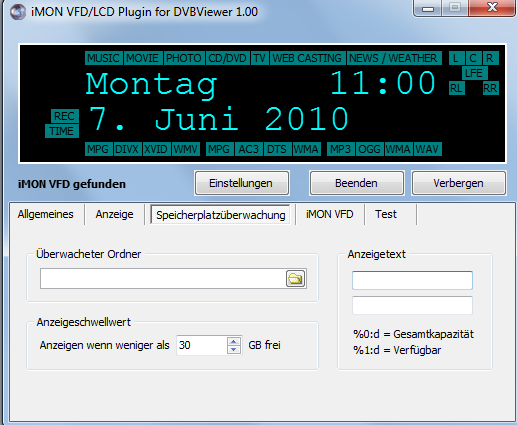The height and width of the screenshot is (425, 517).
Task: Browse for folder using the folder icon
Action: click(296, 278)
